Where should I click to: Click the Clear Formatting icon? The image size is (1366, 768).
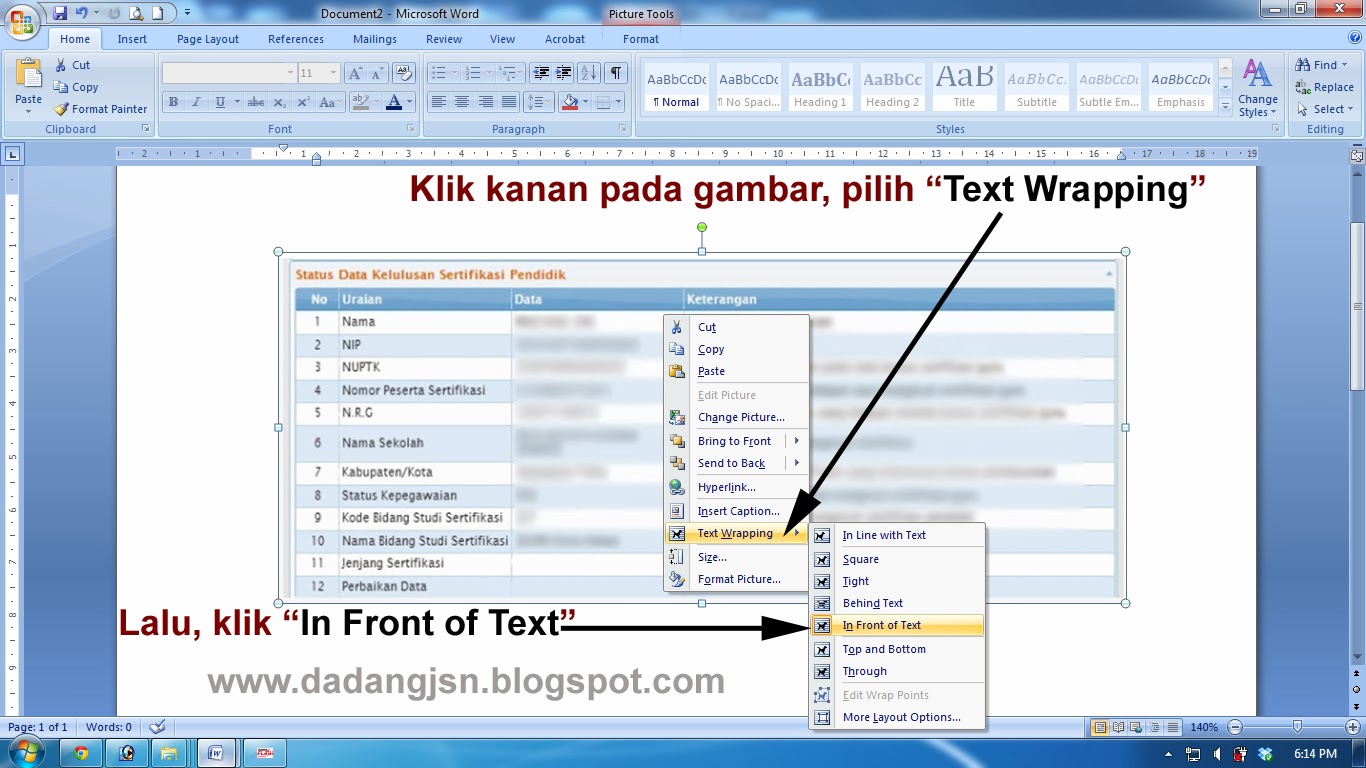point(404,73)
